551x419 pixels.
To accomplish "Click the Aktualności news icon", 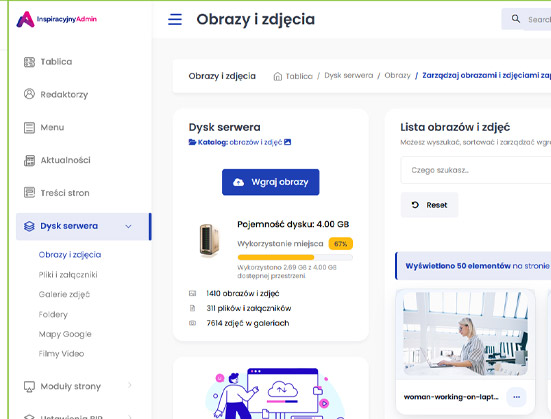I will [x=29, y=160].
